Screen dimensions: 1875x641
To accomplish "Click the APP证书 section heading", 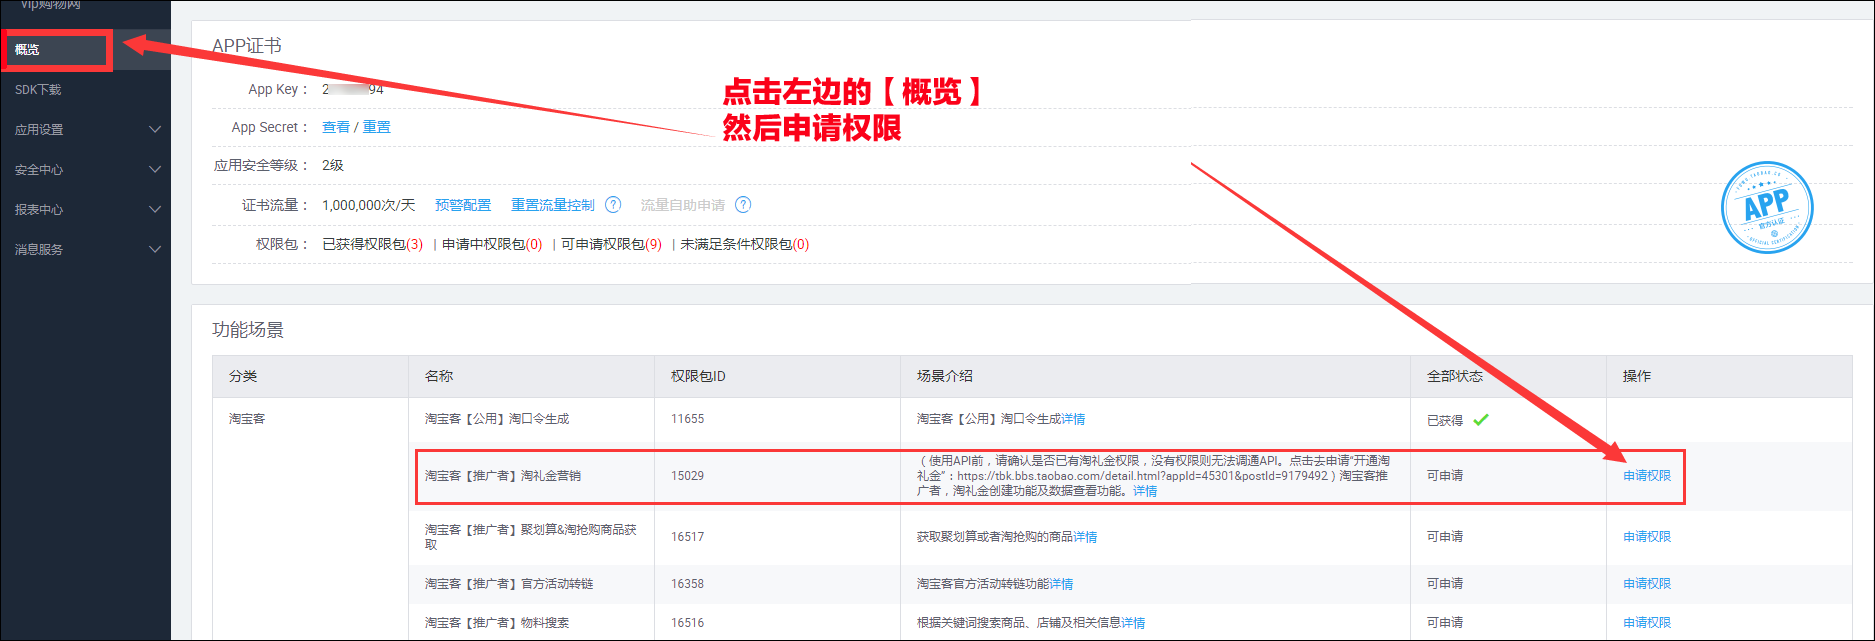I will pos(247,46).
